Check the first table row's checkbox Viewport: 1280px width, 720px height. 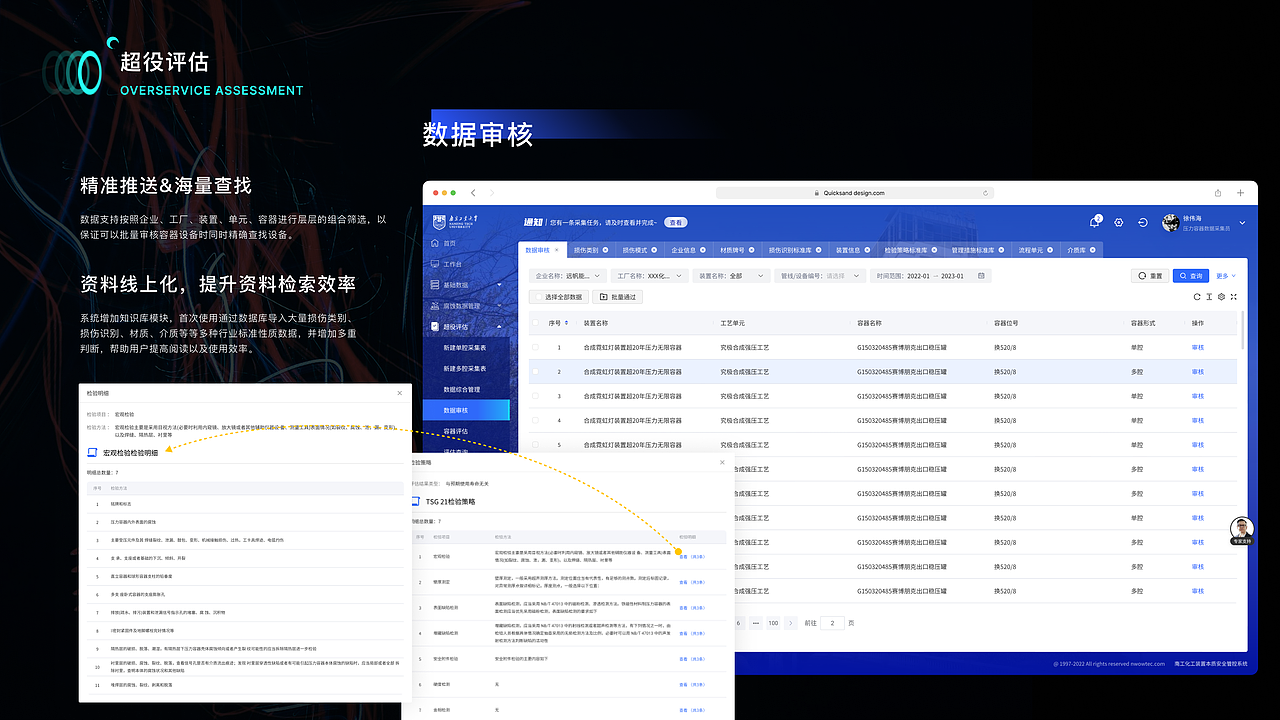coord(535,347)
